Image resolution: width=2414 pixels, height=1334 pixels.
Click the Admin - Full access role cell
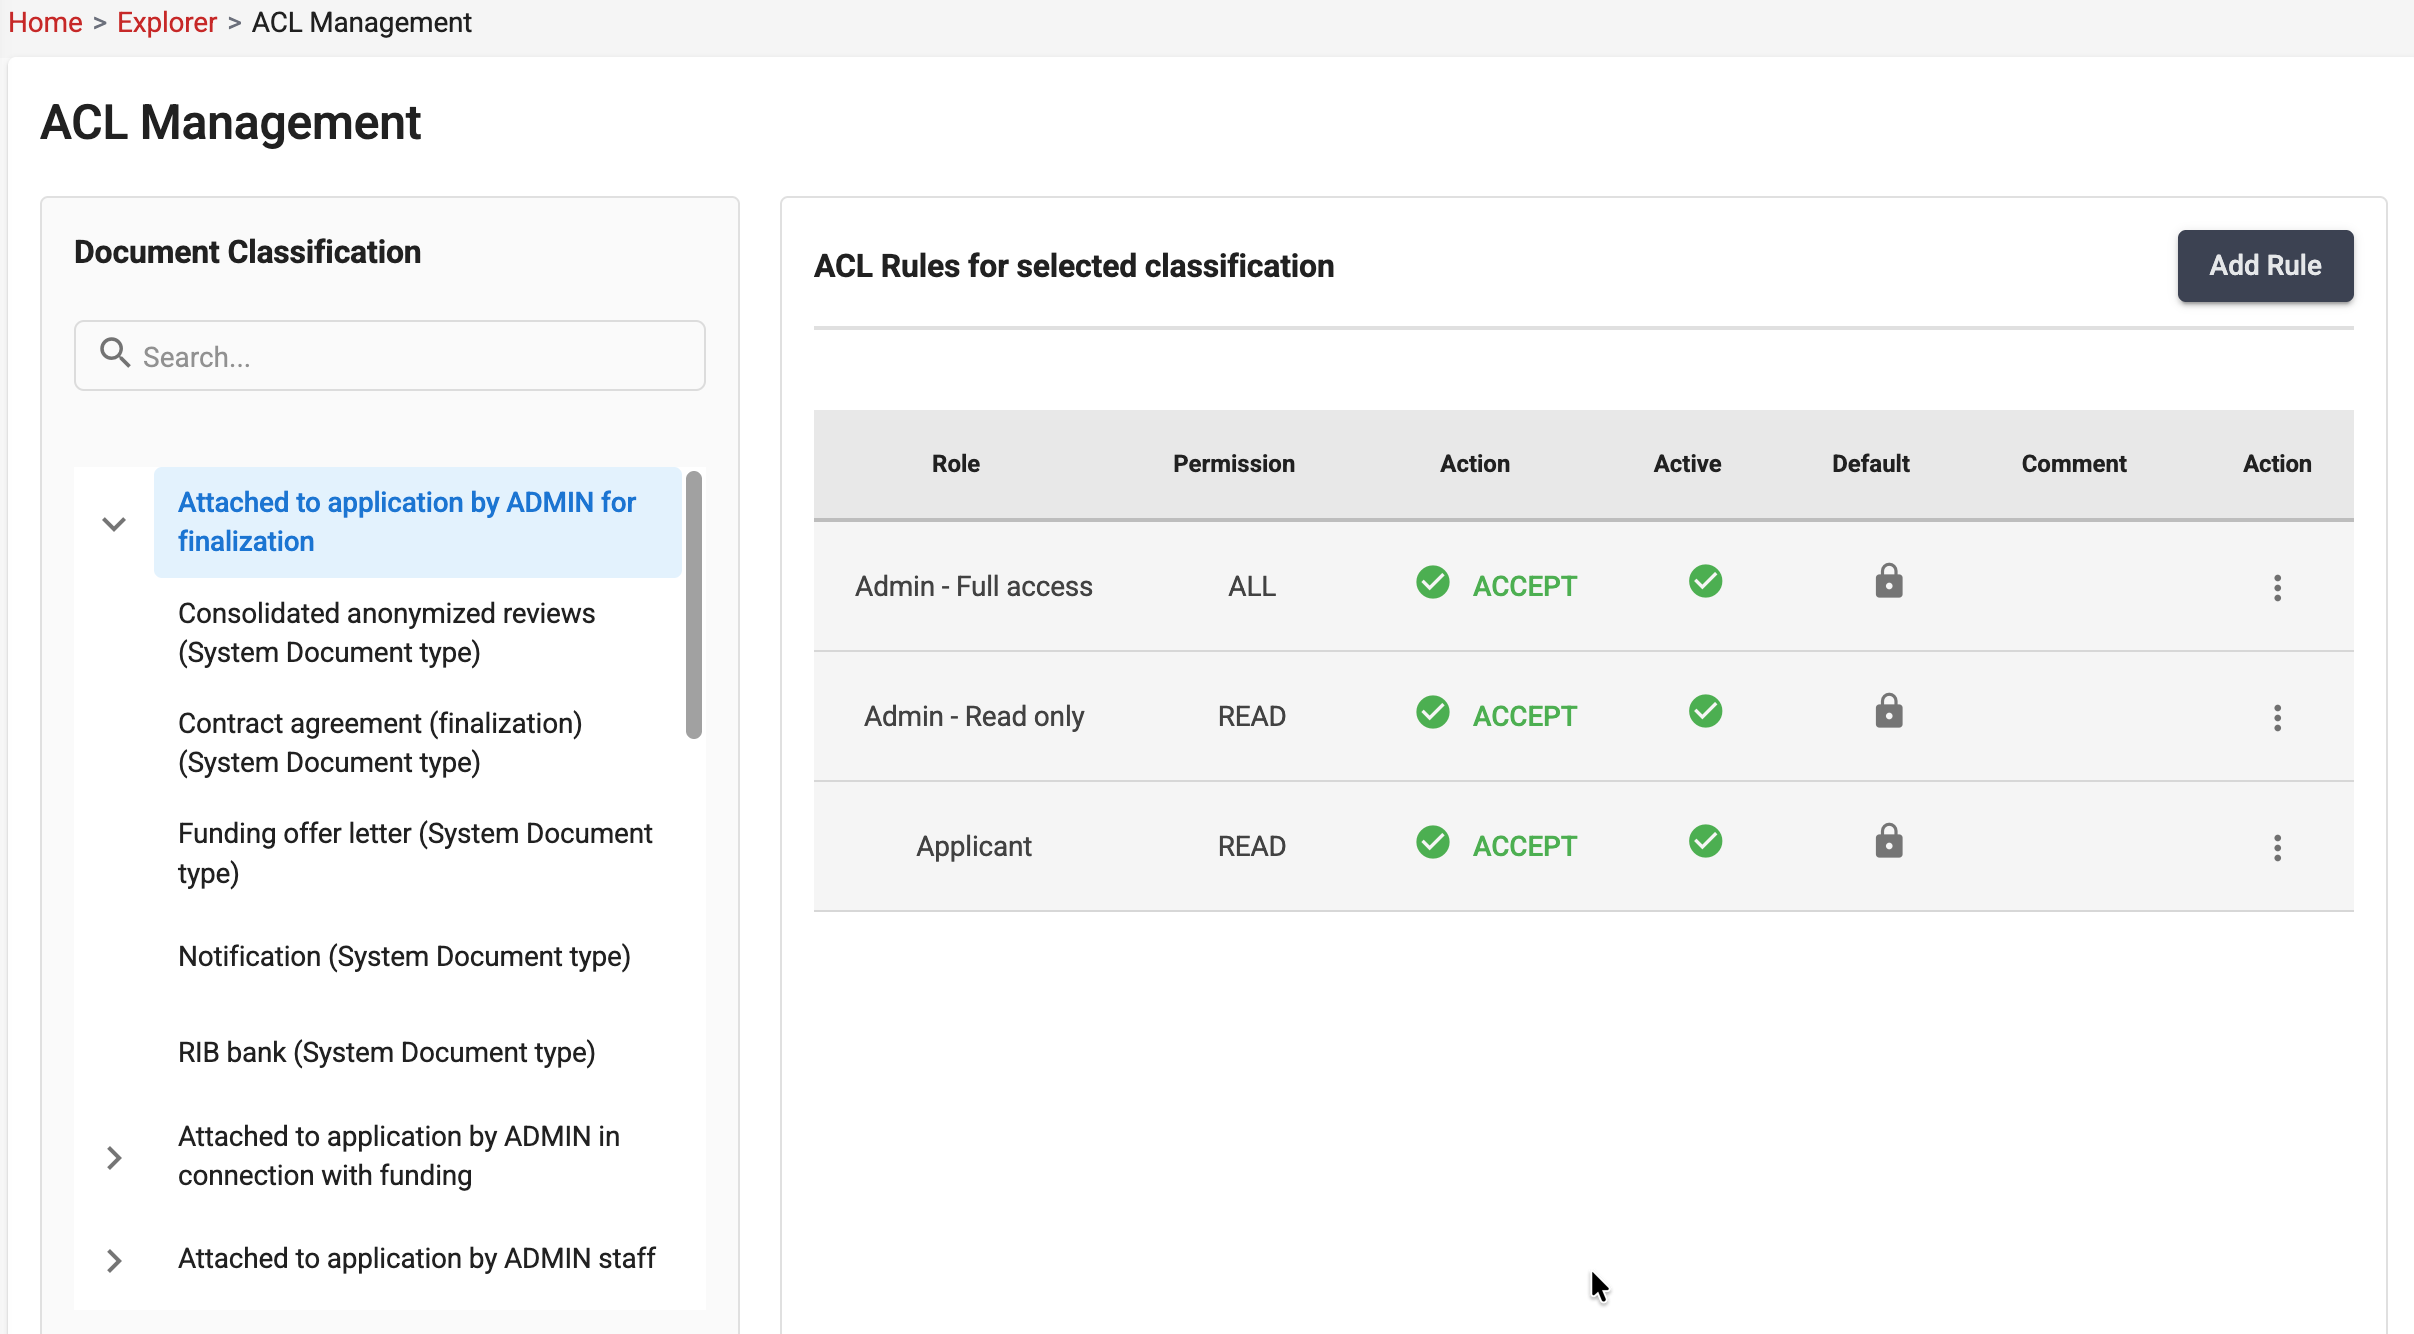pyautogui.click(x=974, y=586)
